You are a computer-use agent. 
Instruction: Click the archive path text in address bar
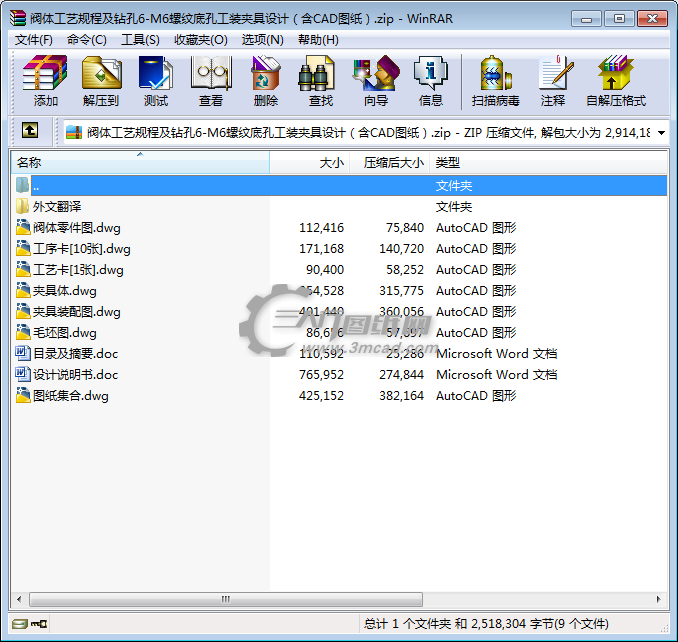tap(368, 132)
